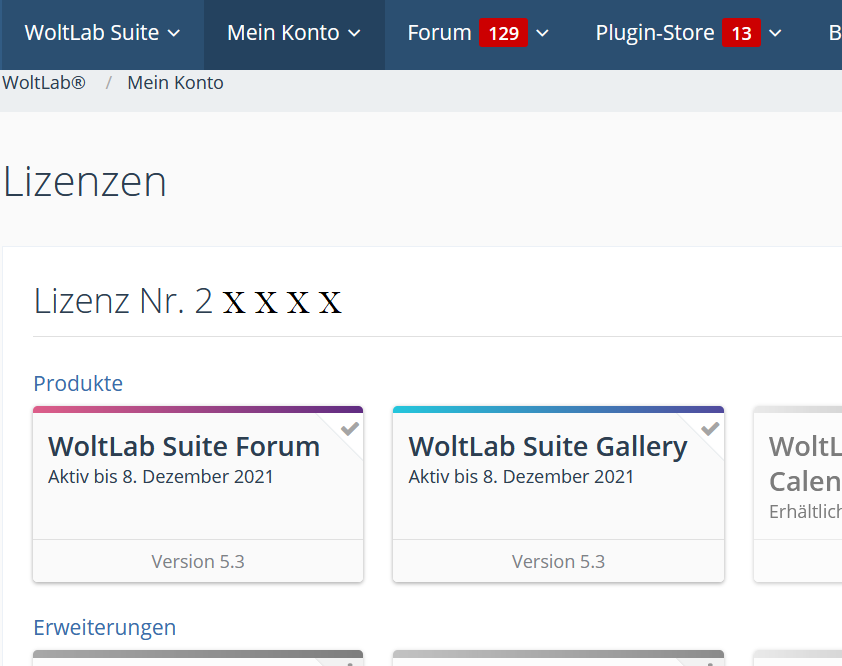The image size is (842, 666).
Task: Open the Forum navigation item
Action: tap(439, 33)
